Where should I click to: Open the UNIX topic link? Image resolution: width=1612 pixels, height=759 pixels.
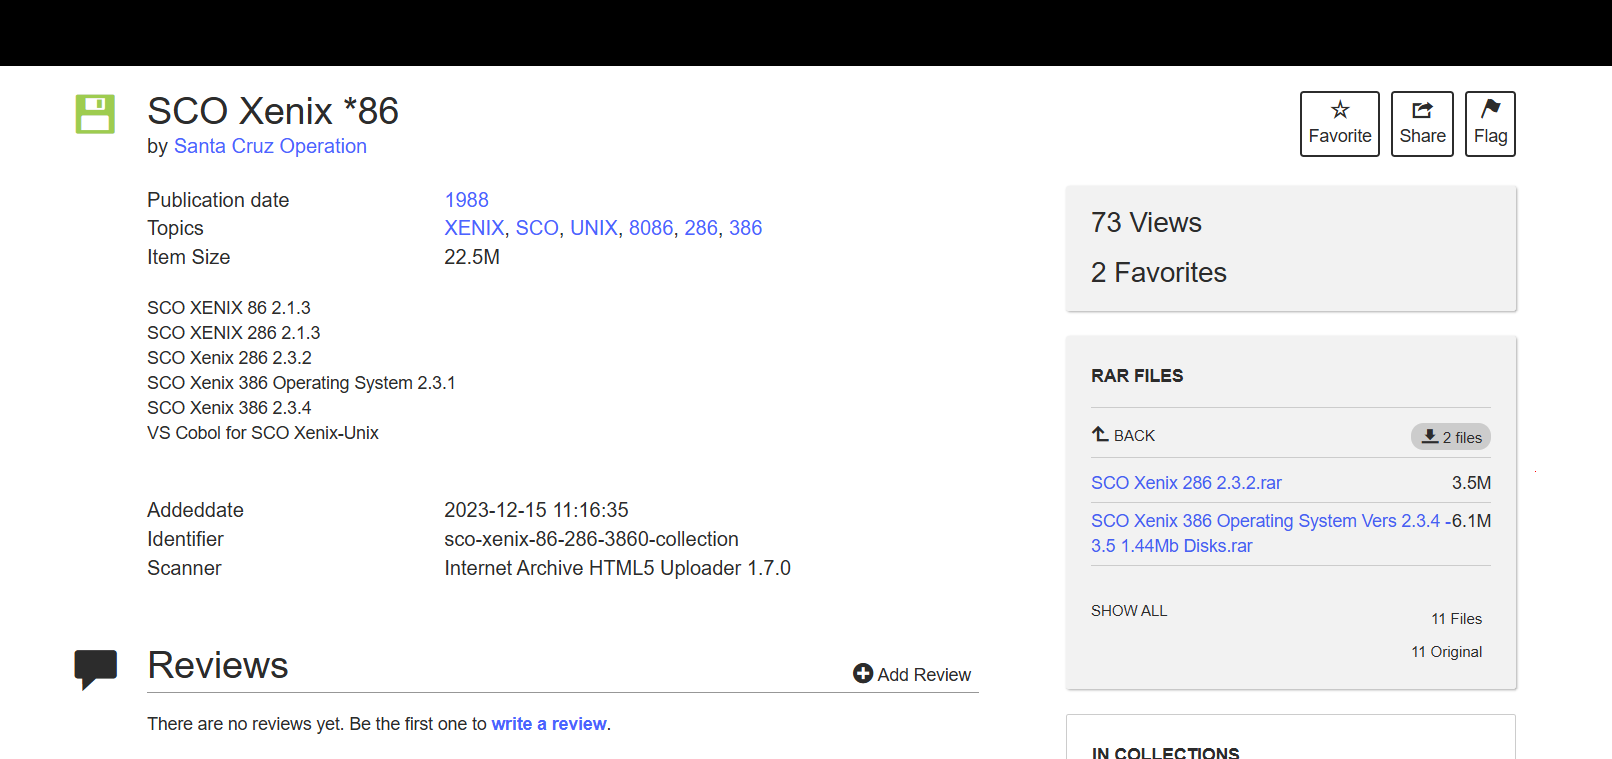click(594, 228)
